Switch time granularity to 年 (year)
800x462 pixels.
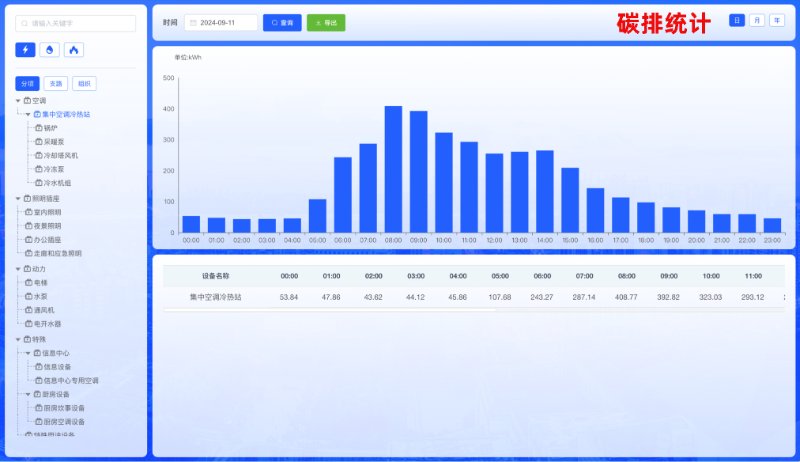[777, 20]
